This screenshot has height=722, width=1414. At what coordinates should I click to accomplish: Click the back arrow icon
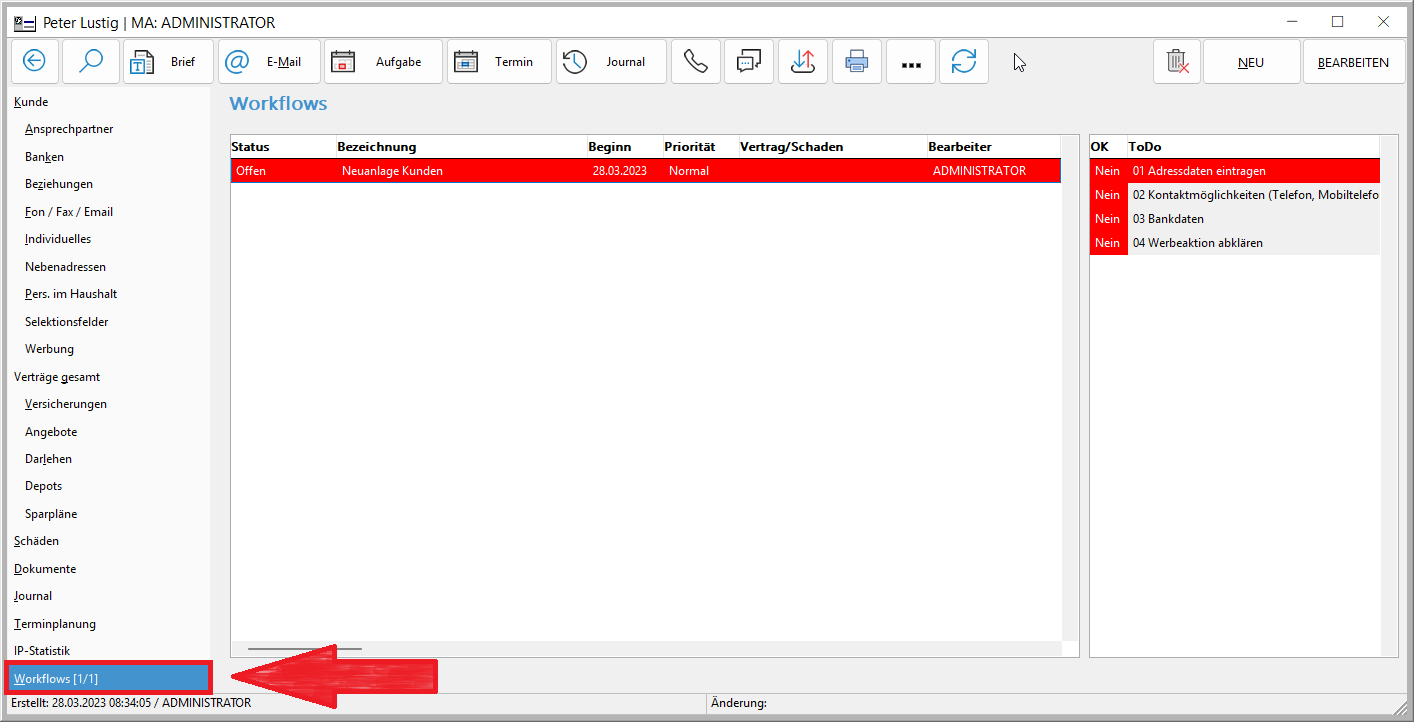click(x=35, y=62)
